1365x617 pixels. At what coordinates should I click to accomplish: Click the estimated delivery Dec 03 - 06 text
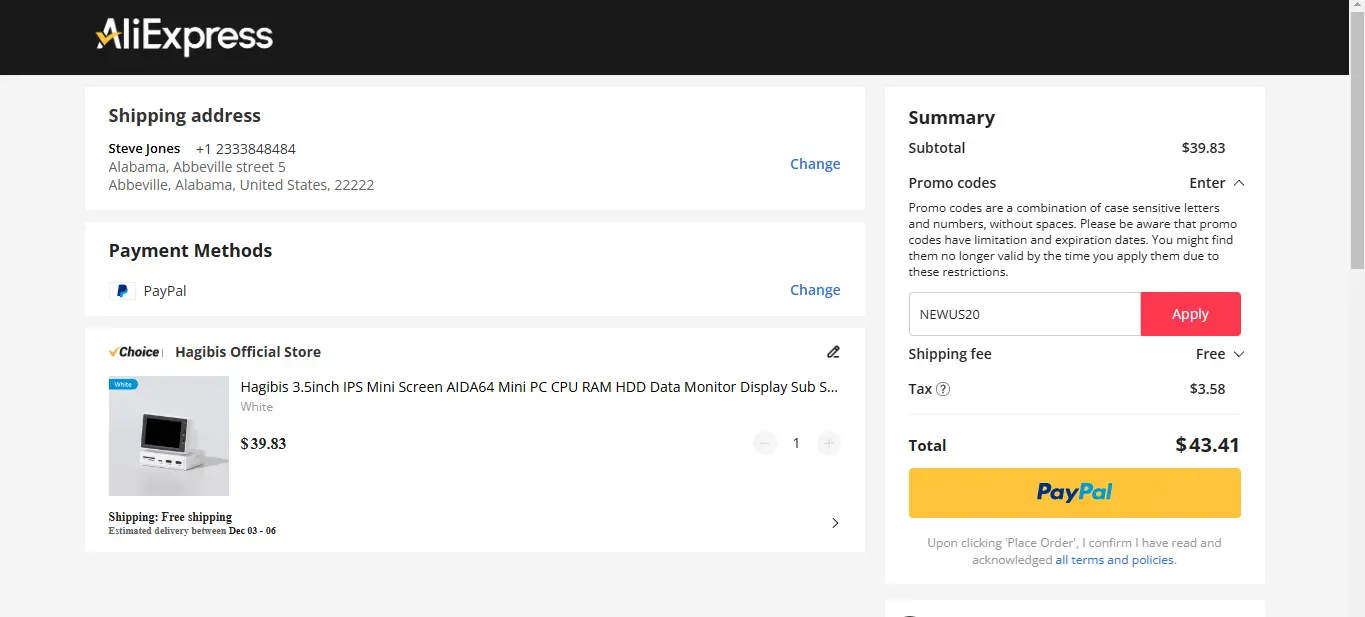pyautogui.click(x=252, y=531)
